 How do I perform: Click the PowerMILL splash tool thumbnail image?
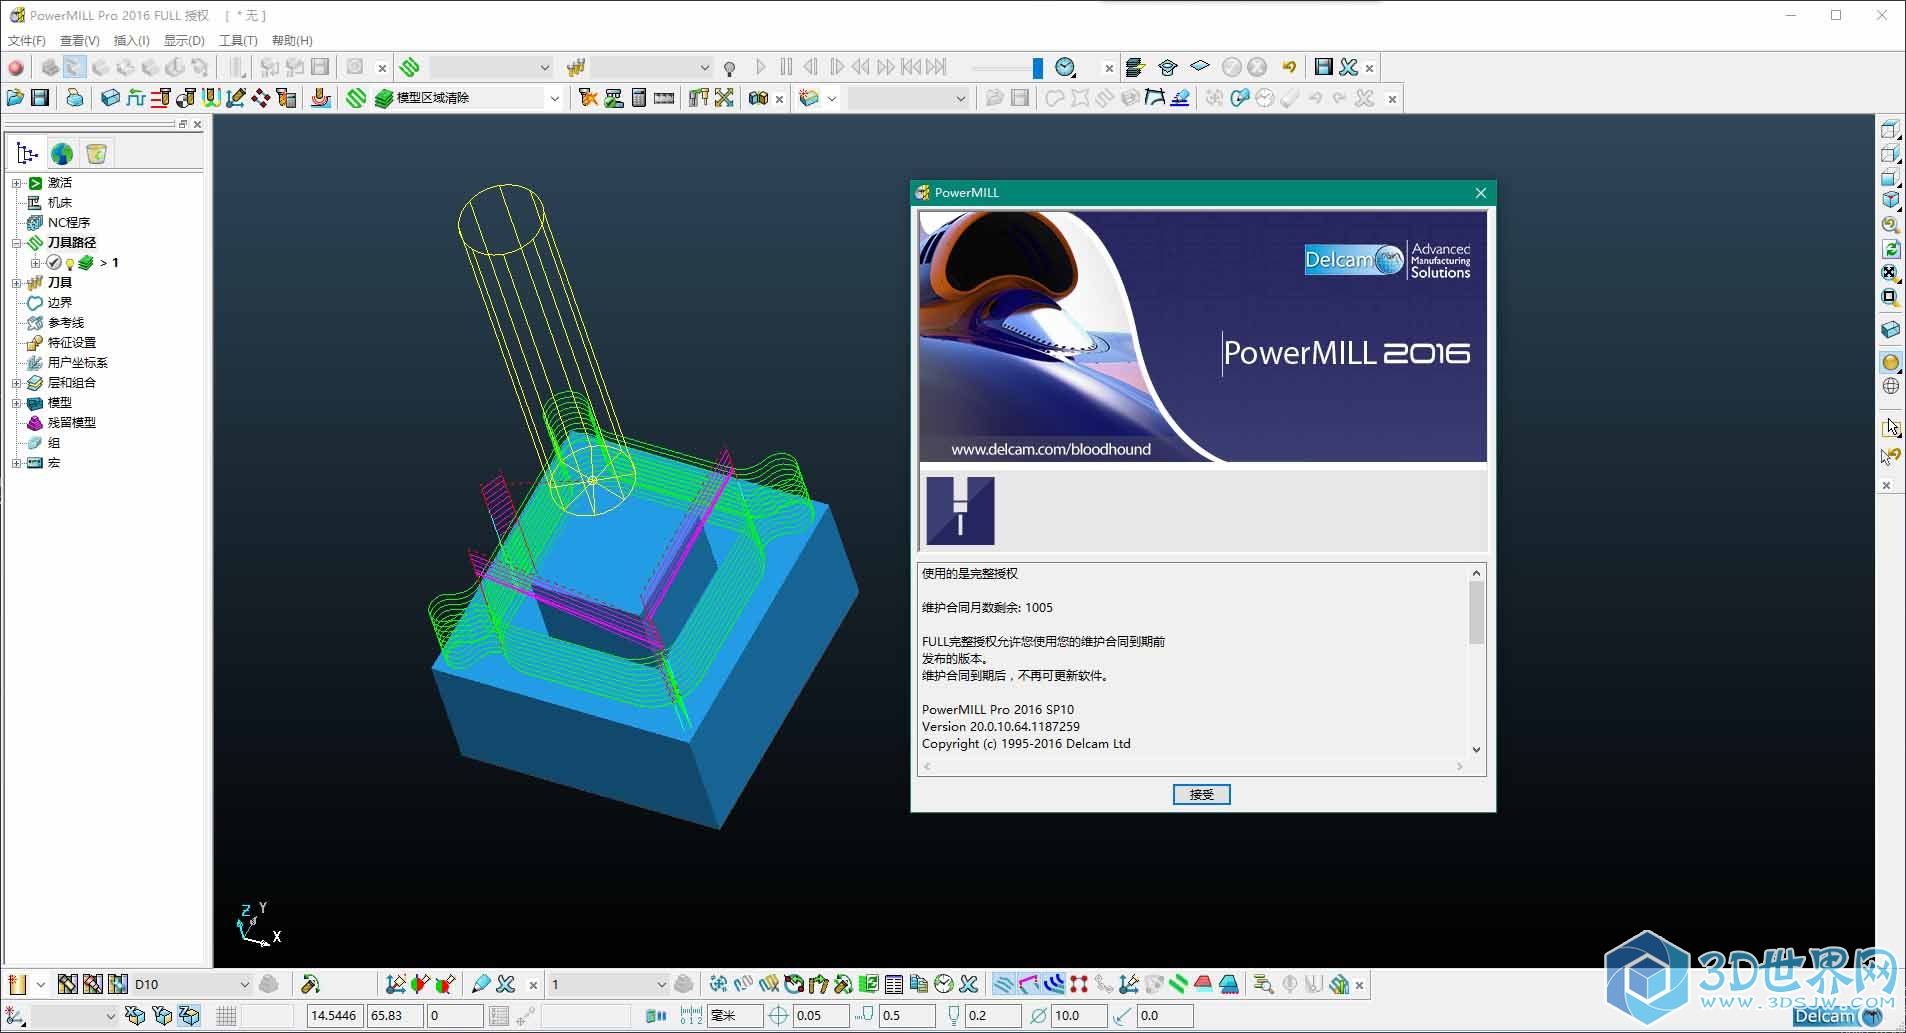[x=960, y=511]
